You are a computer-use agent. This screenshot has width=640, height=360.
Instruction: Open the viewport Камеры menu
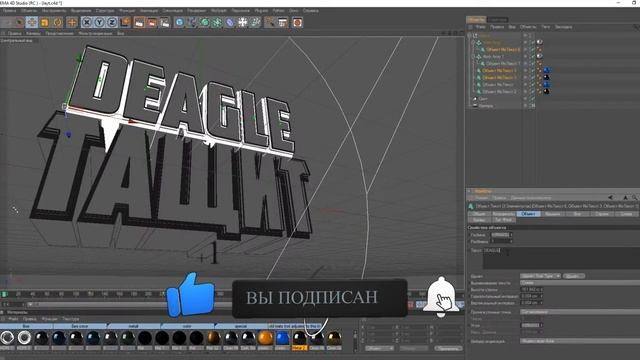[x=33, y=33]
